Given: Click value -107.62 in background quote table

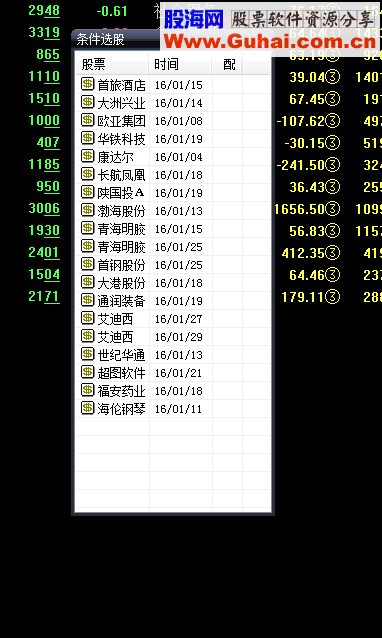Looking at the screenshot, I should (x=301, y=121).
